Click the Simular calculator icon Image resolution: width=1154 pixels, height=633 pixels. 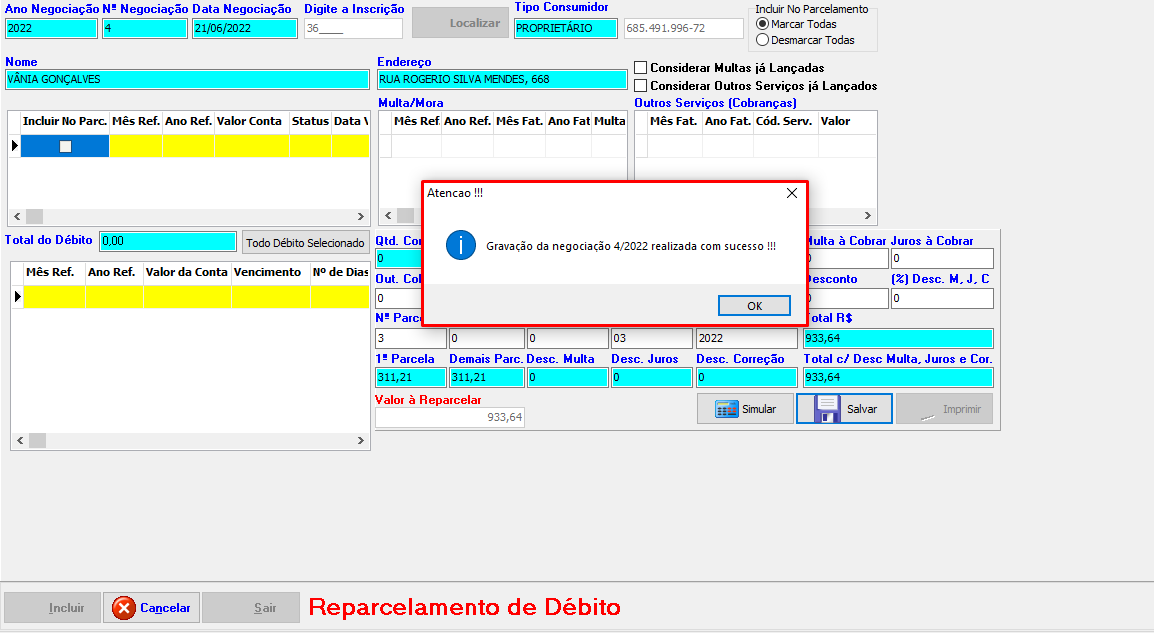[726, 409]
